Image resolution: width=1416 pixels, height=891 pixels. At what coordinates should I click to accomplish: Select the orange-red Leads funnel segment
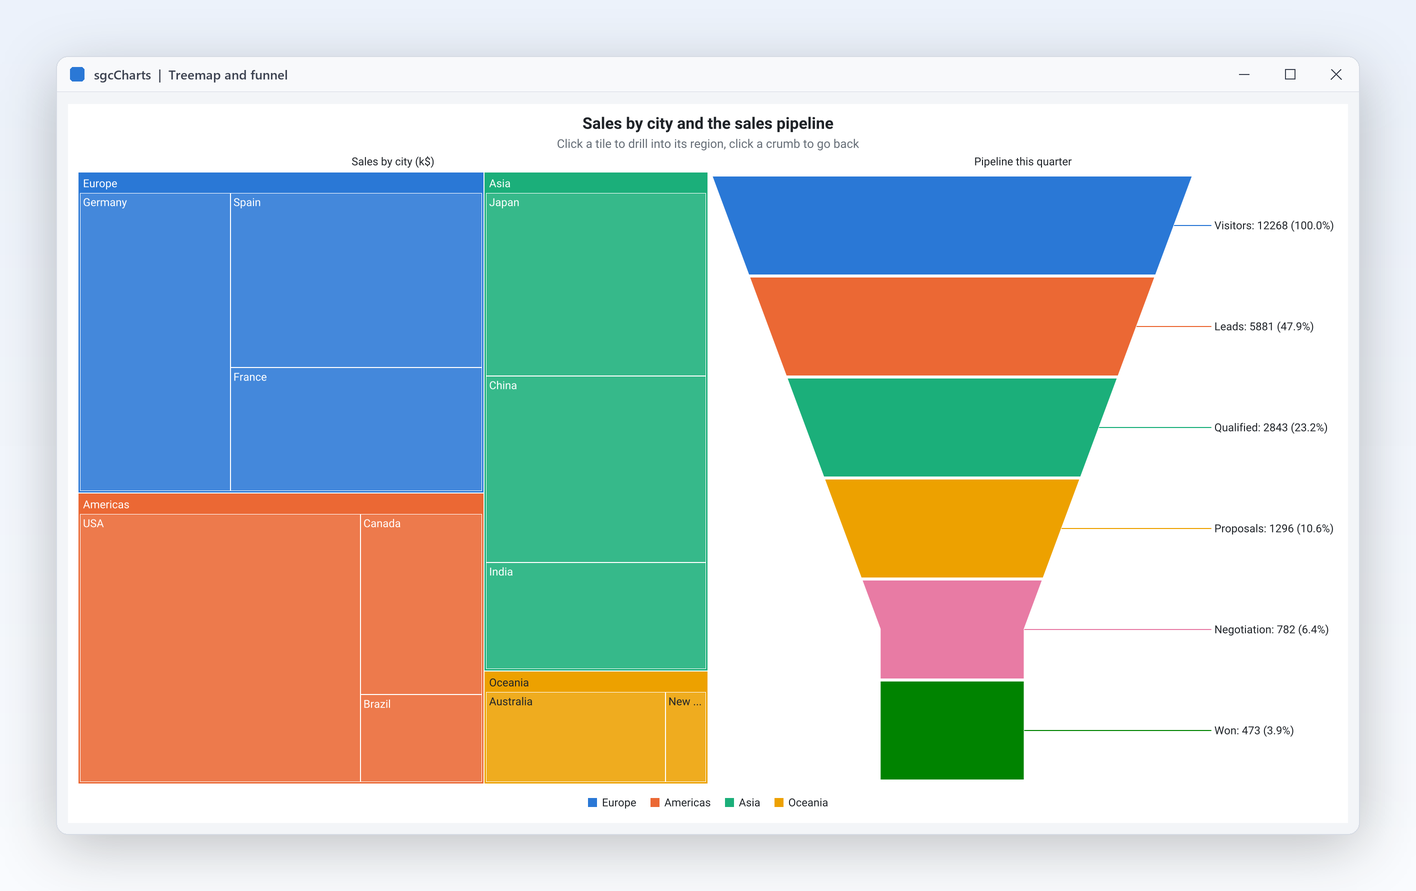(x=952, y=326)
